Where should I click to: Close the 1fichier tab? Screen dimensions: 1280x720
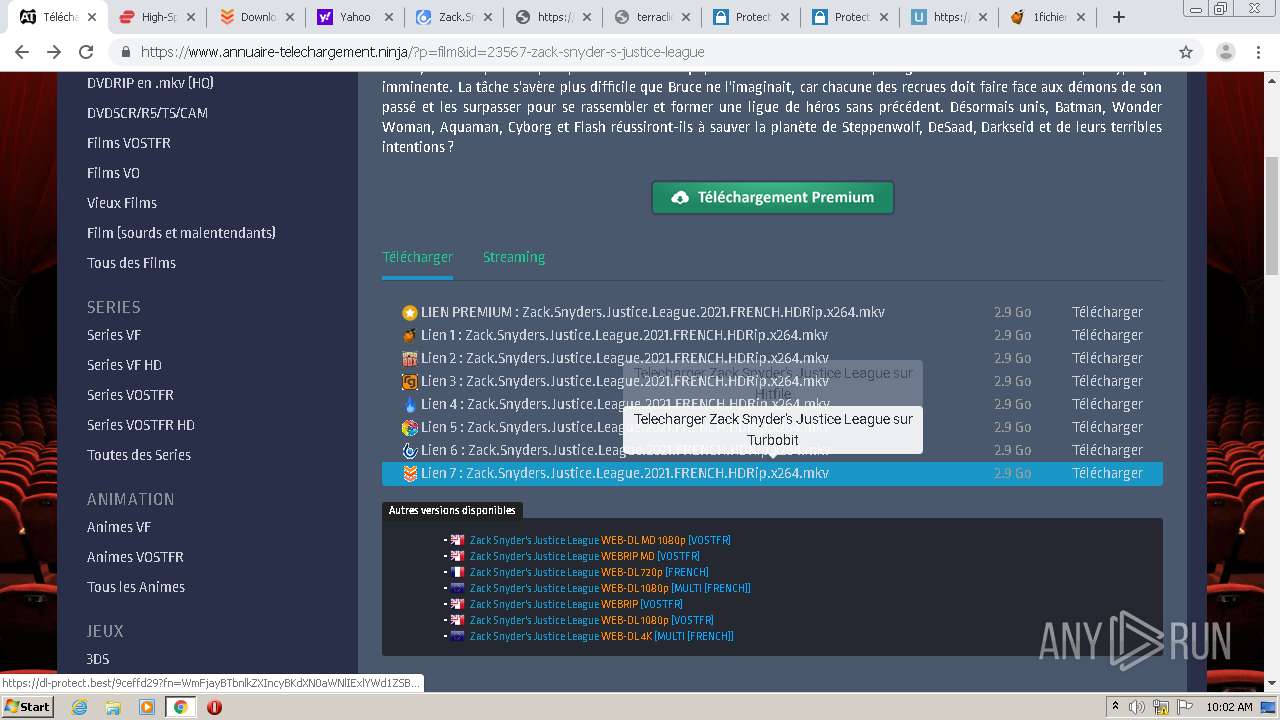pyautogui.click(x=1083, y=17)
